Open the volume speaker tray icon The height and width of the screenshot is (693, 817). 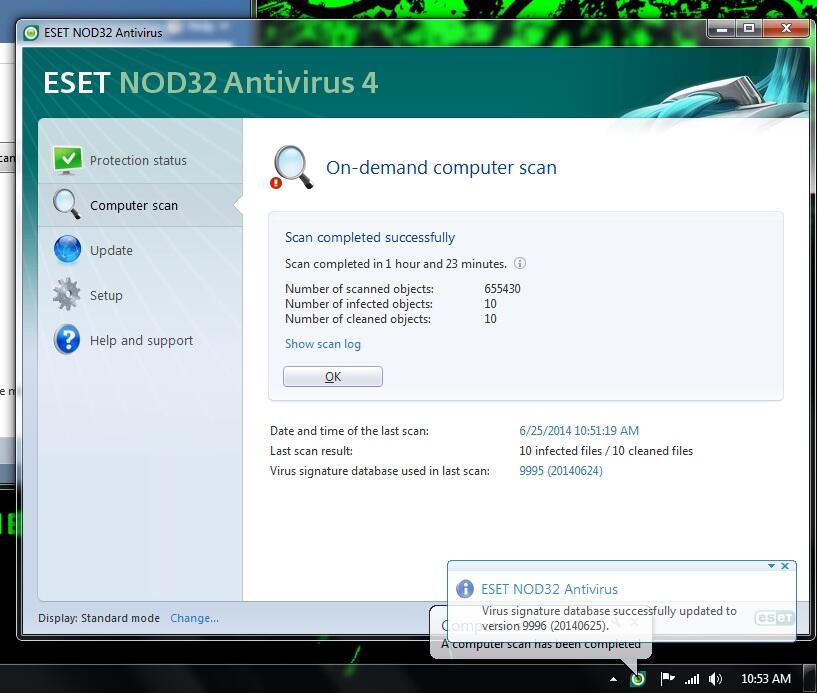715,679
